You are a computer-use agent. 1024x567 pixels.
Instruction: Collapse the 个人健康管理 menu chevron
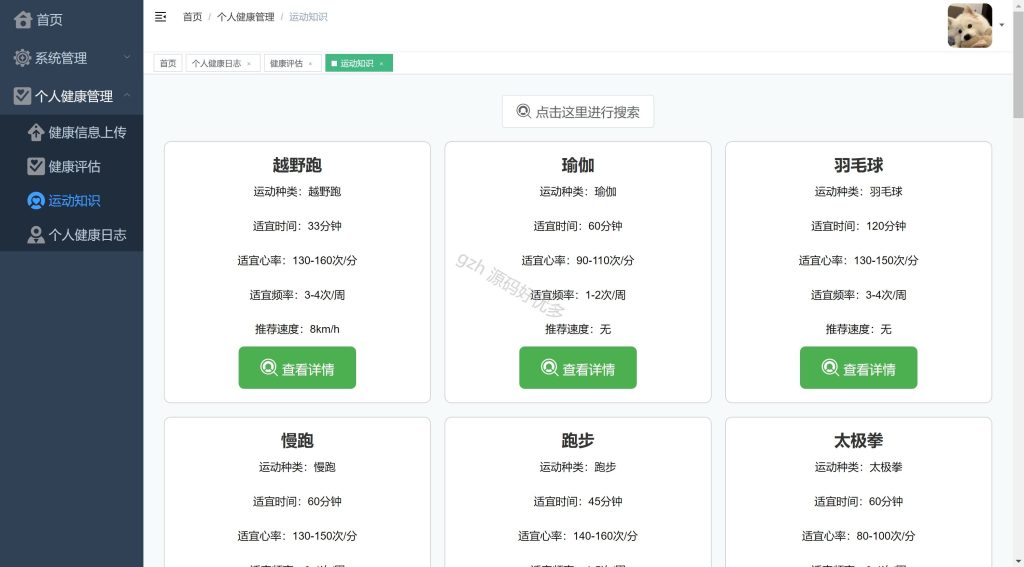coord(127,95)
